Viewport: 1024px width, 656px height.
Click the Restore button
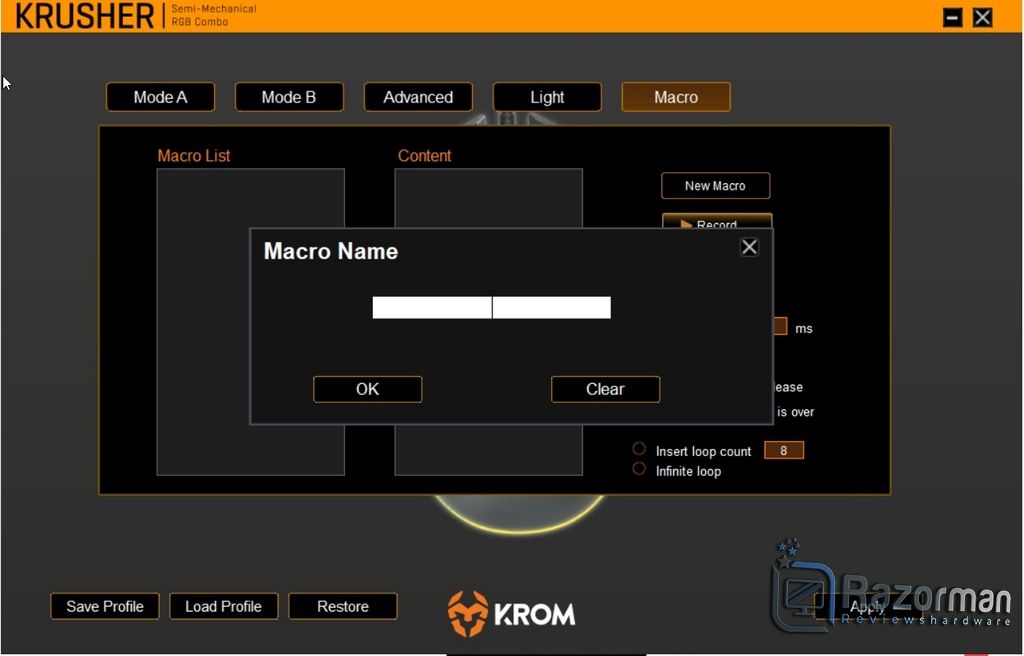tap(343, 606)
